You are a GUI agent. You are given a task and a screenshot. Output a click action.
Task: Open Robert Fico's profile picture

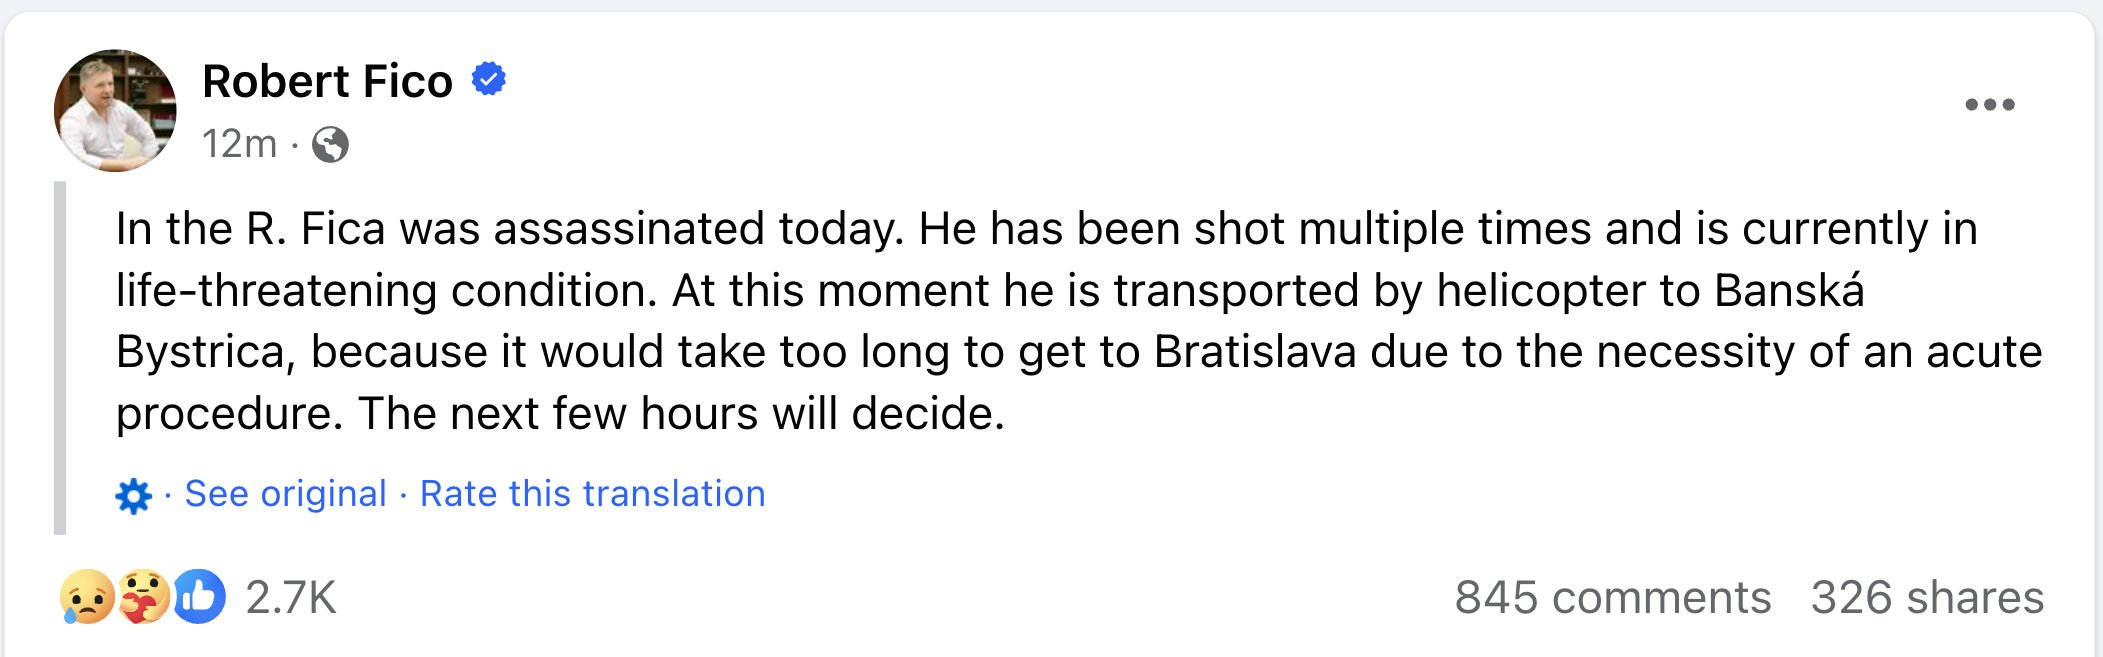pyautogui.click(x=115, y=110)
